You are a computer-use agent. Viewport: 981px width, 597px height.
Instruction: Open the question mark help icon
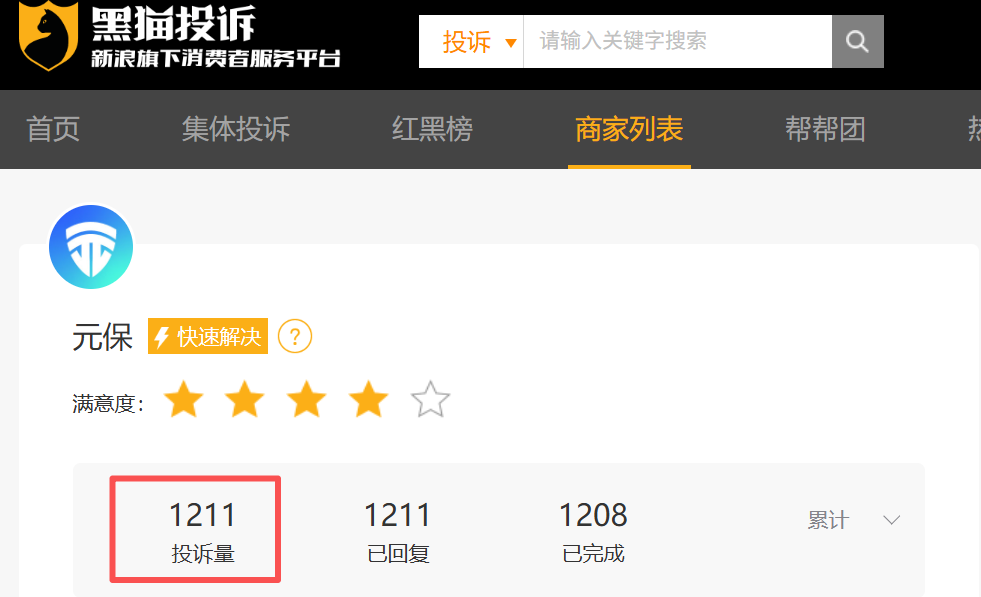295,337
